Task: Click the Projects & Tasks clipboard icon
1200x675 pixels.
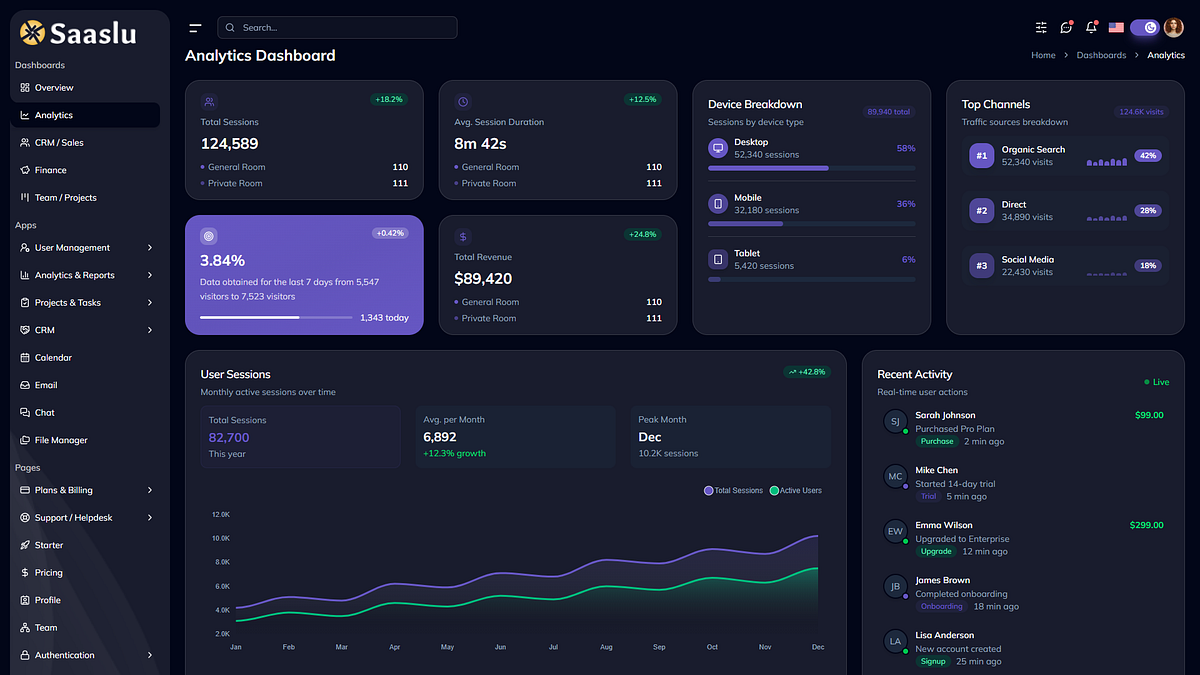Action: coord(25,303)
